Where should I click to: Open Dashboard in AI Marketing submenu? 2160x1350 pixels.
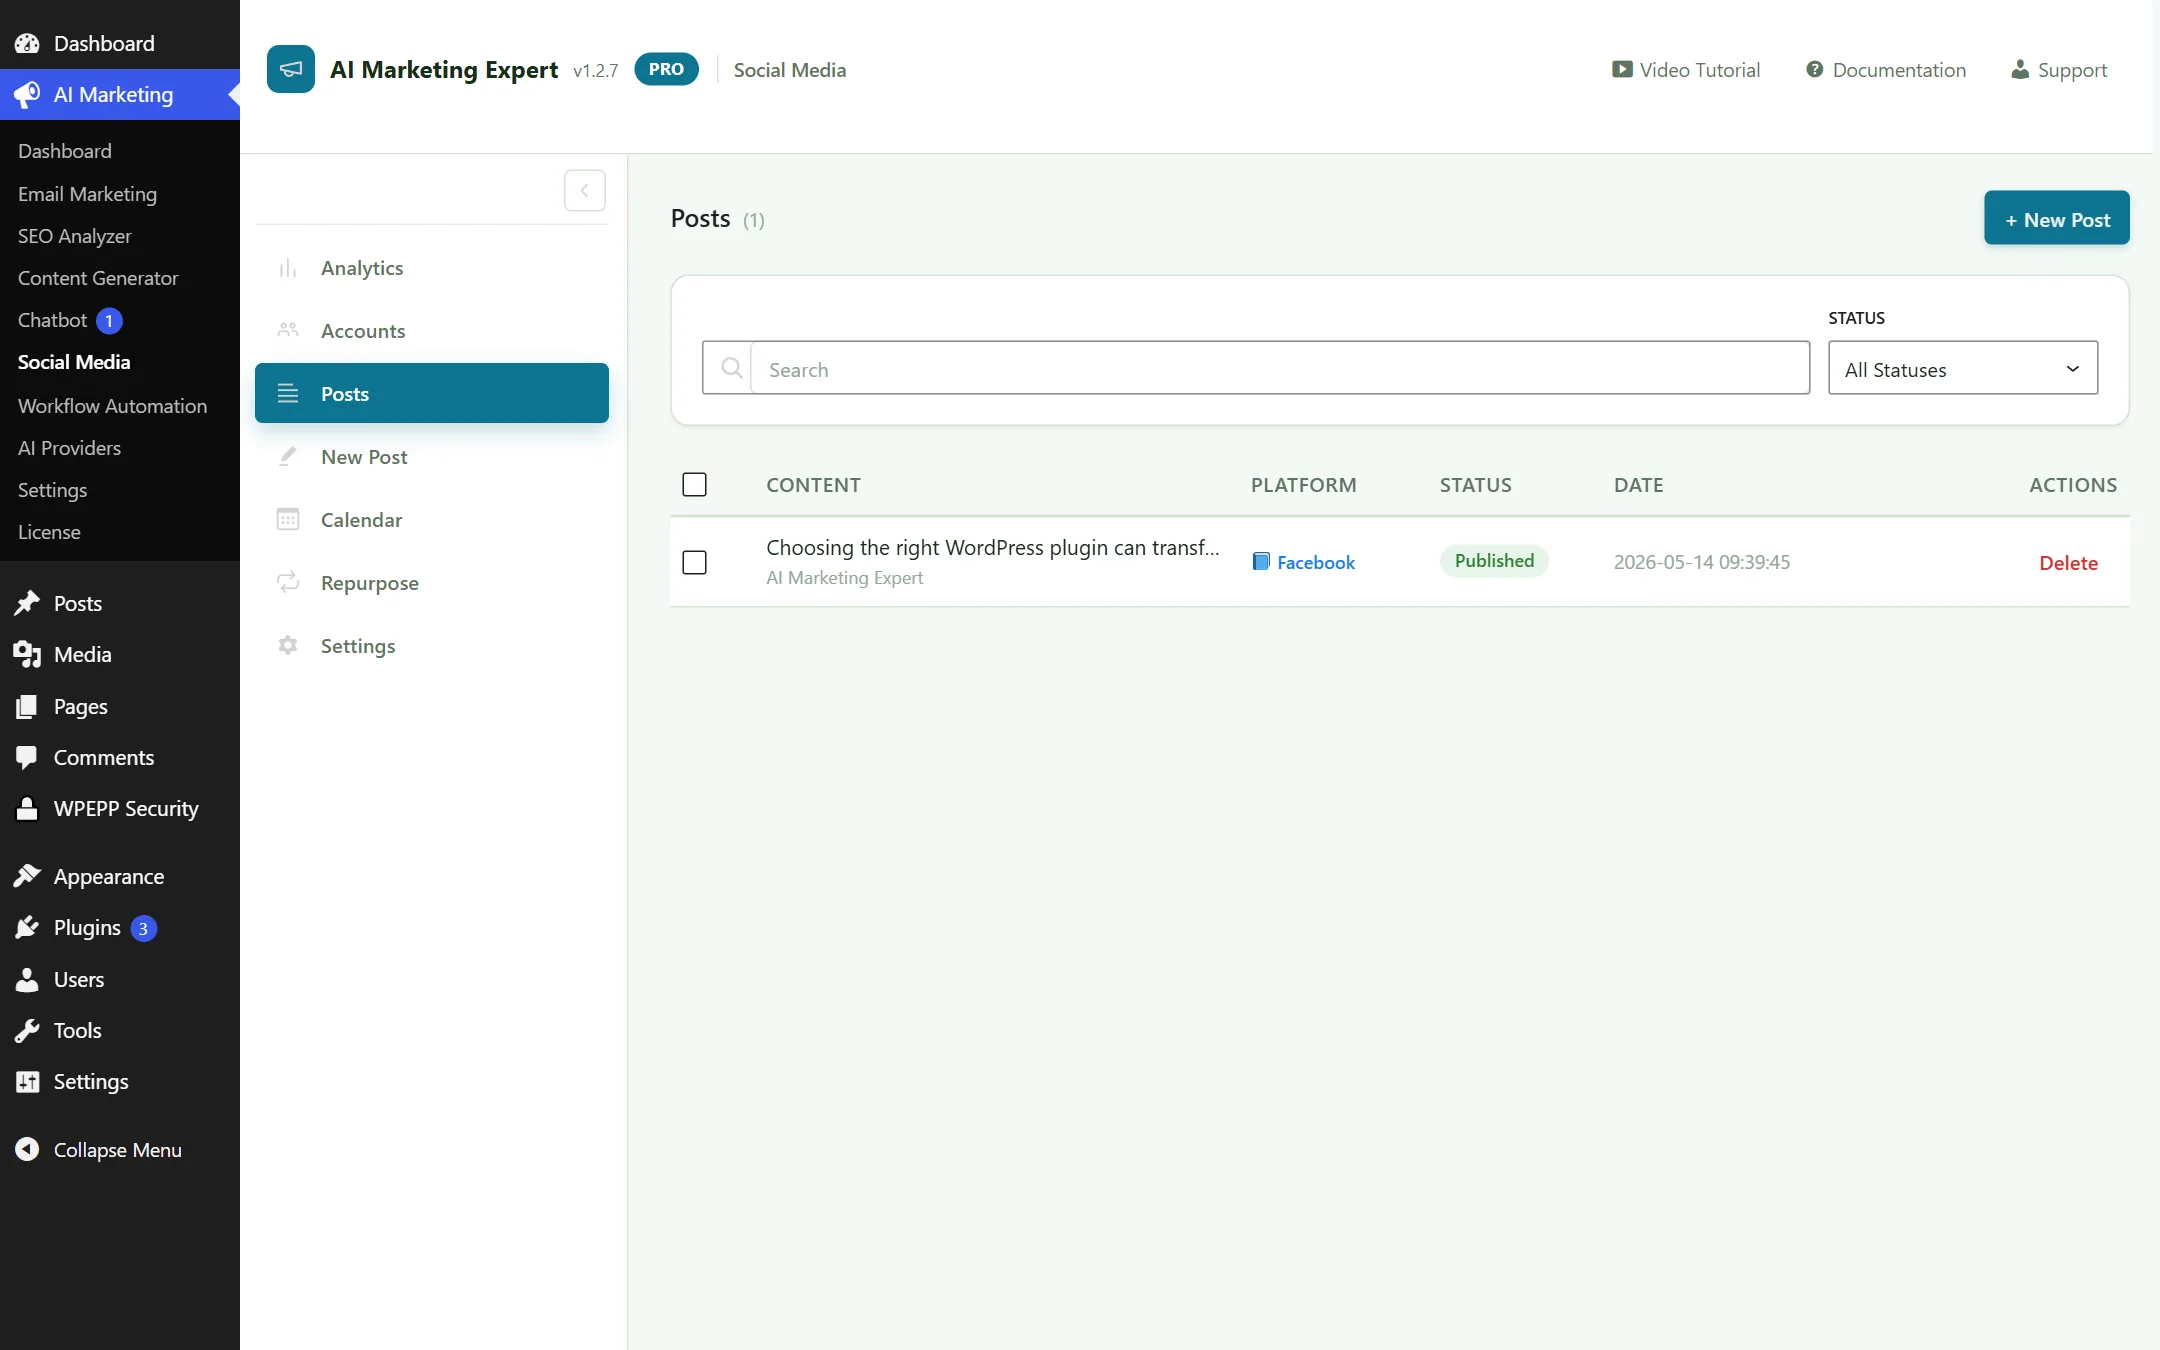pos(65,151)
